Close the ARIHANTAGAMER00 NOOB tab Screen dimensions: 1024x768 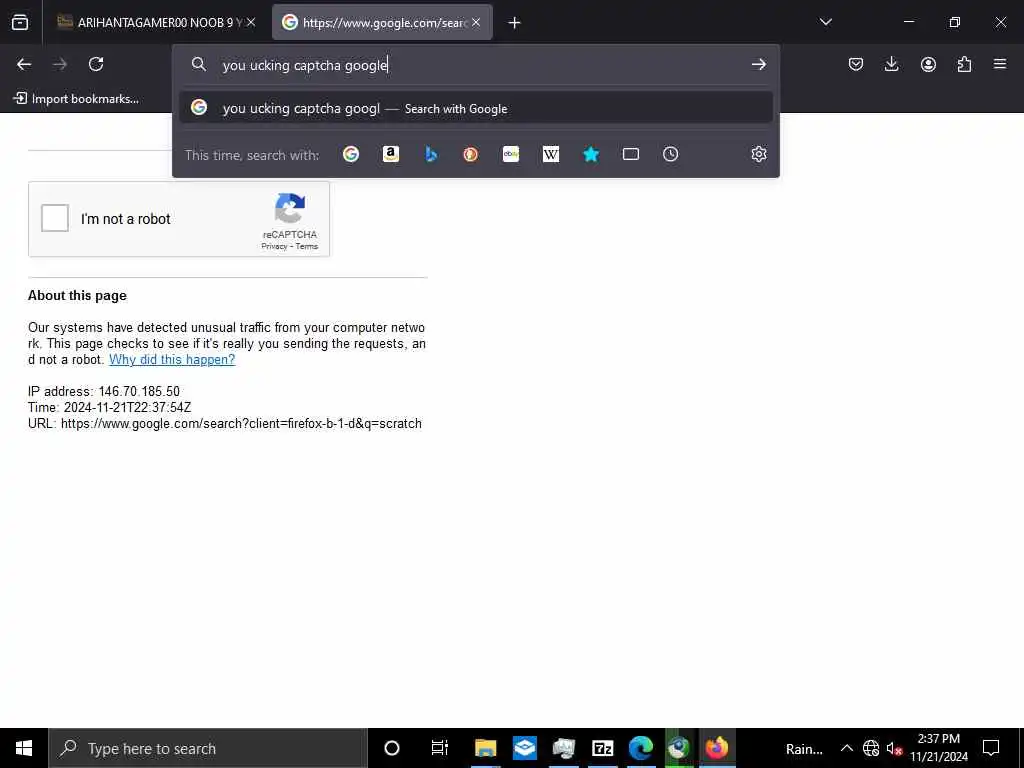point(251,22)
